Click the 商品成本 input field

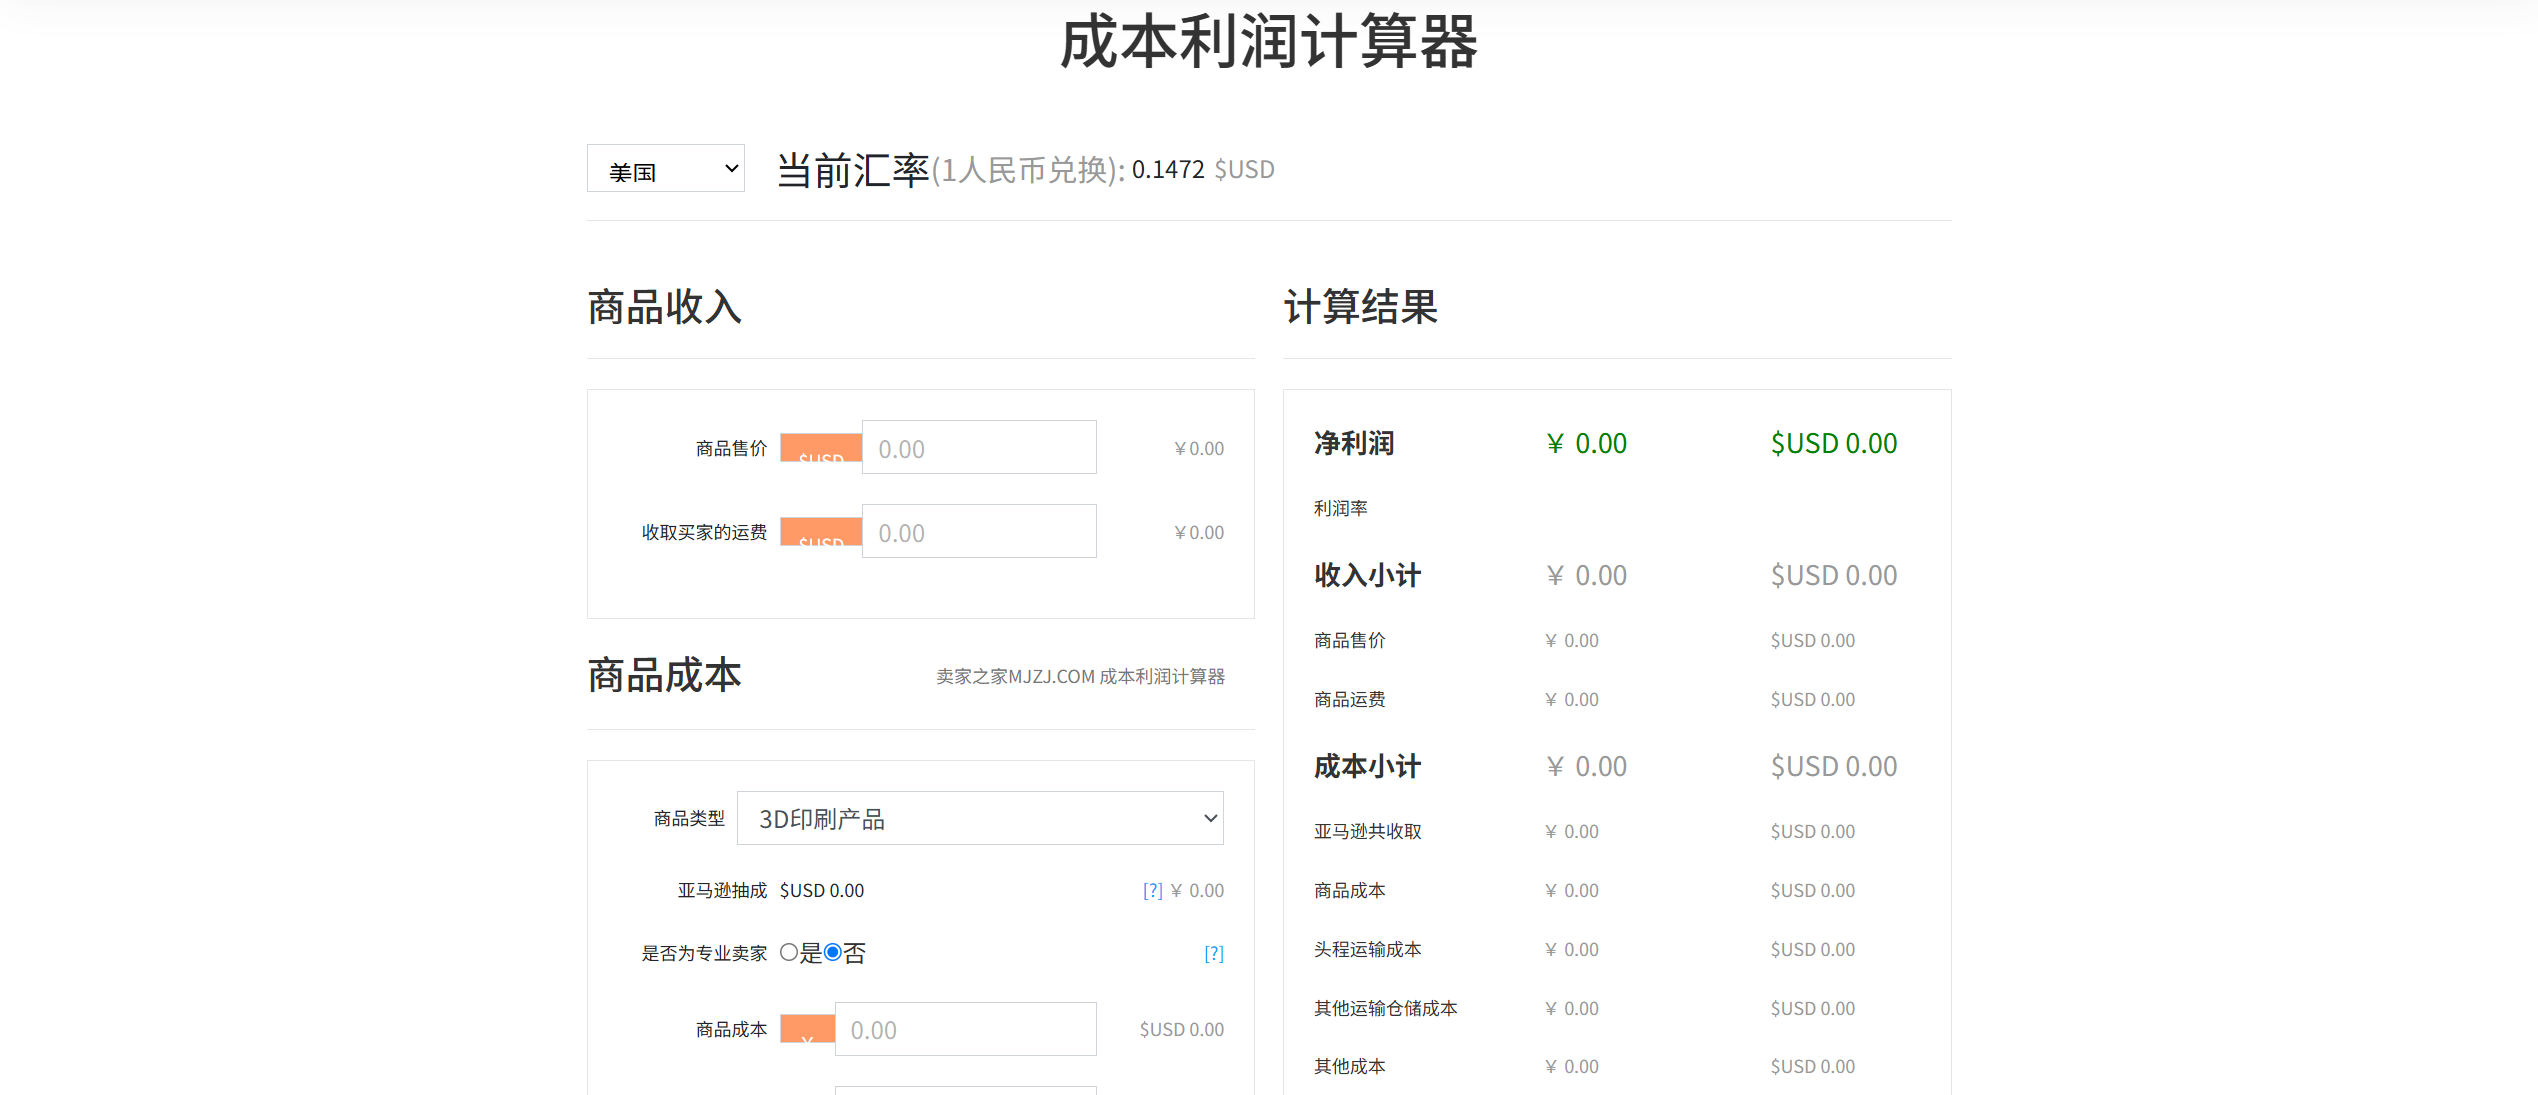pyautogui.click(x=965, y=1029)
